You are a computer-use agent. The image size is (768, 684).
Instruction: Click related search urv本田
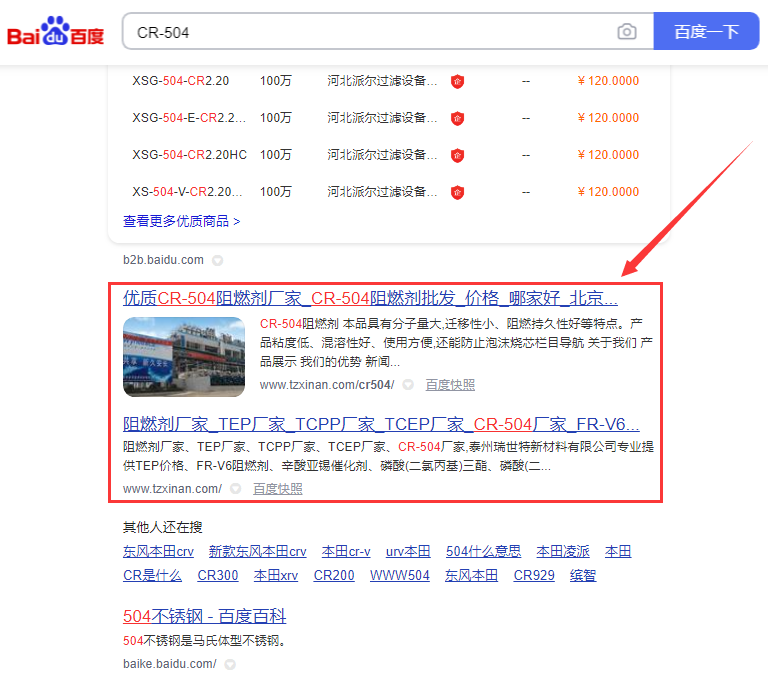pyautogui.click(x=408, y=551)
